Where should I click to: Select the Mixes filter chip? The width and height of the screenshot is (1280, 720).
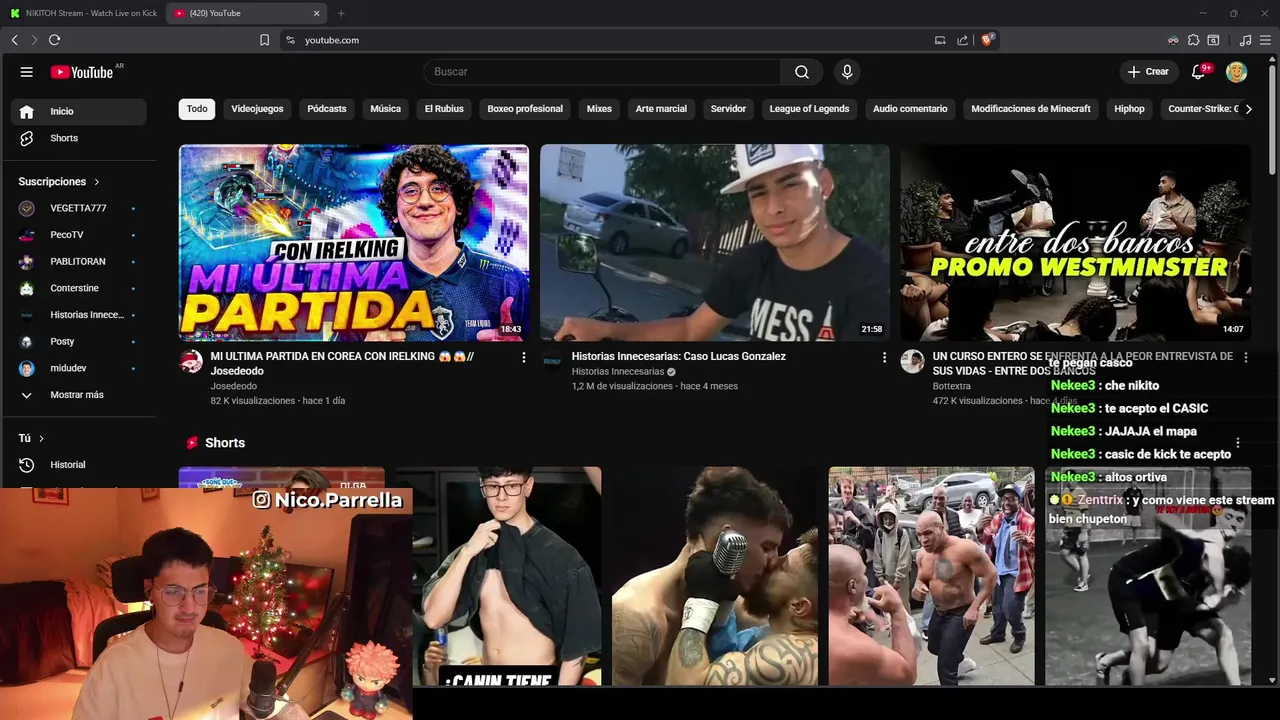coord(599,109)
